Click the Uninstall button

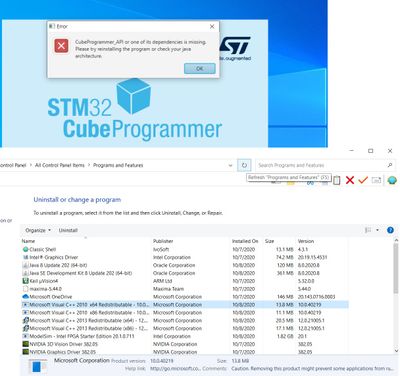tap(68, 230)
